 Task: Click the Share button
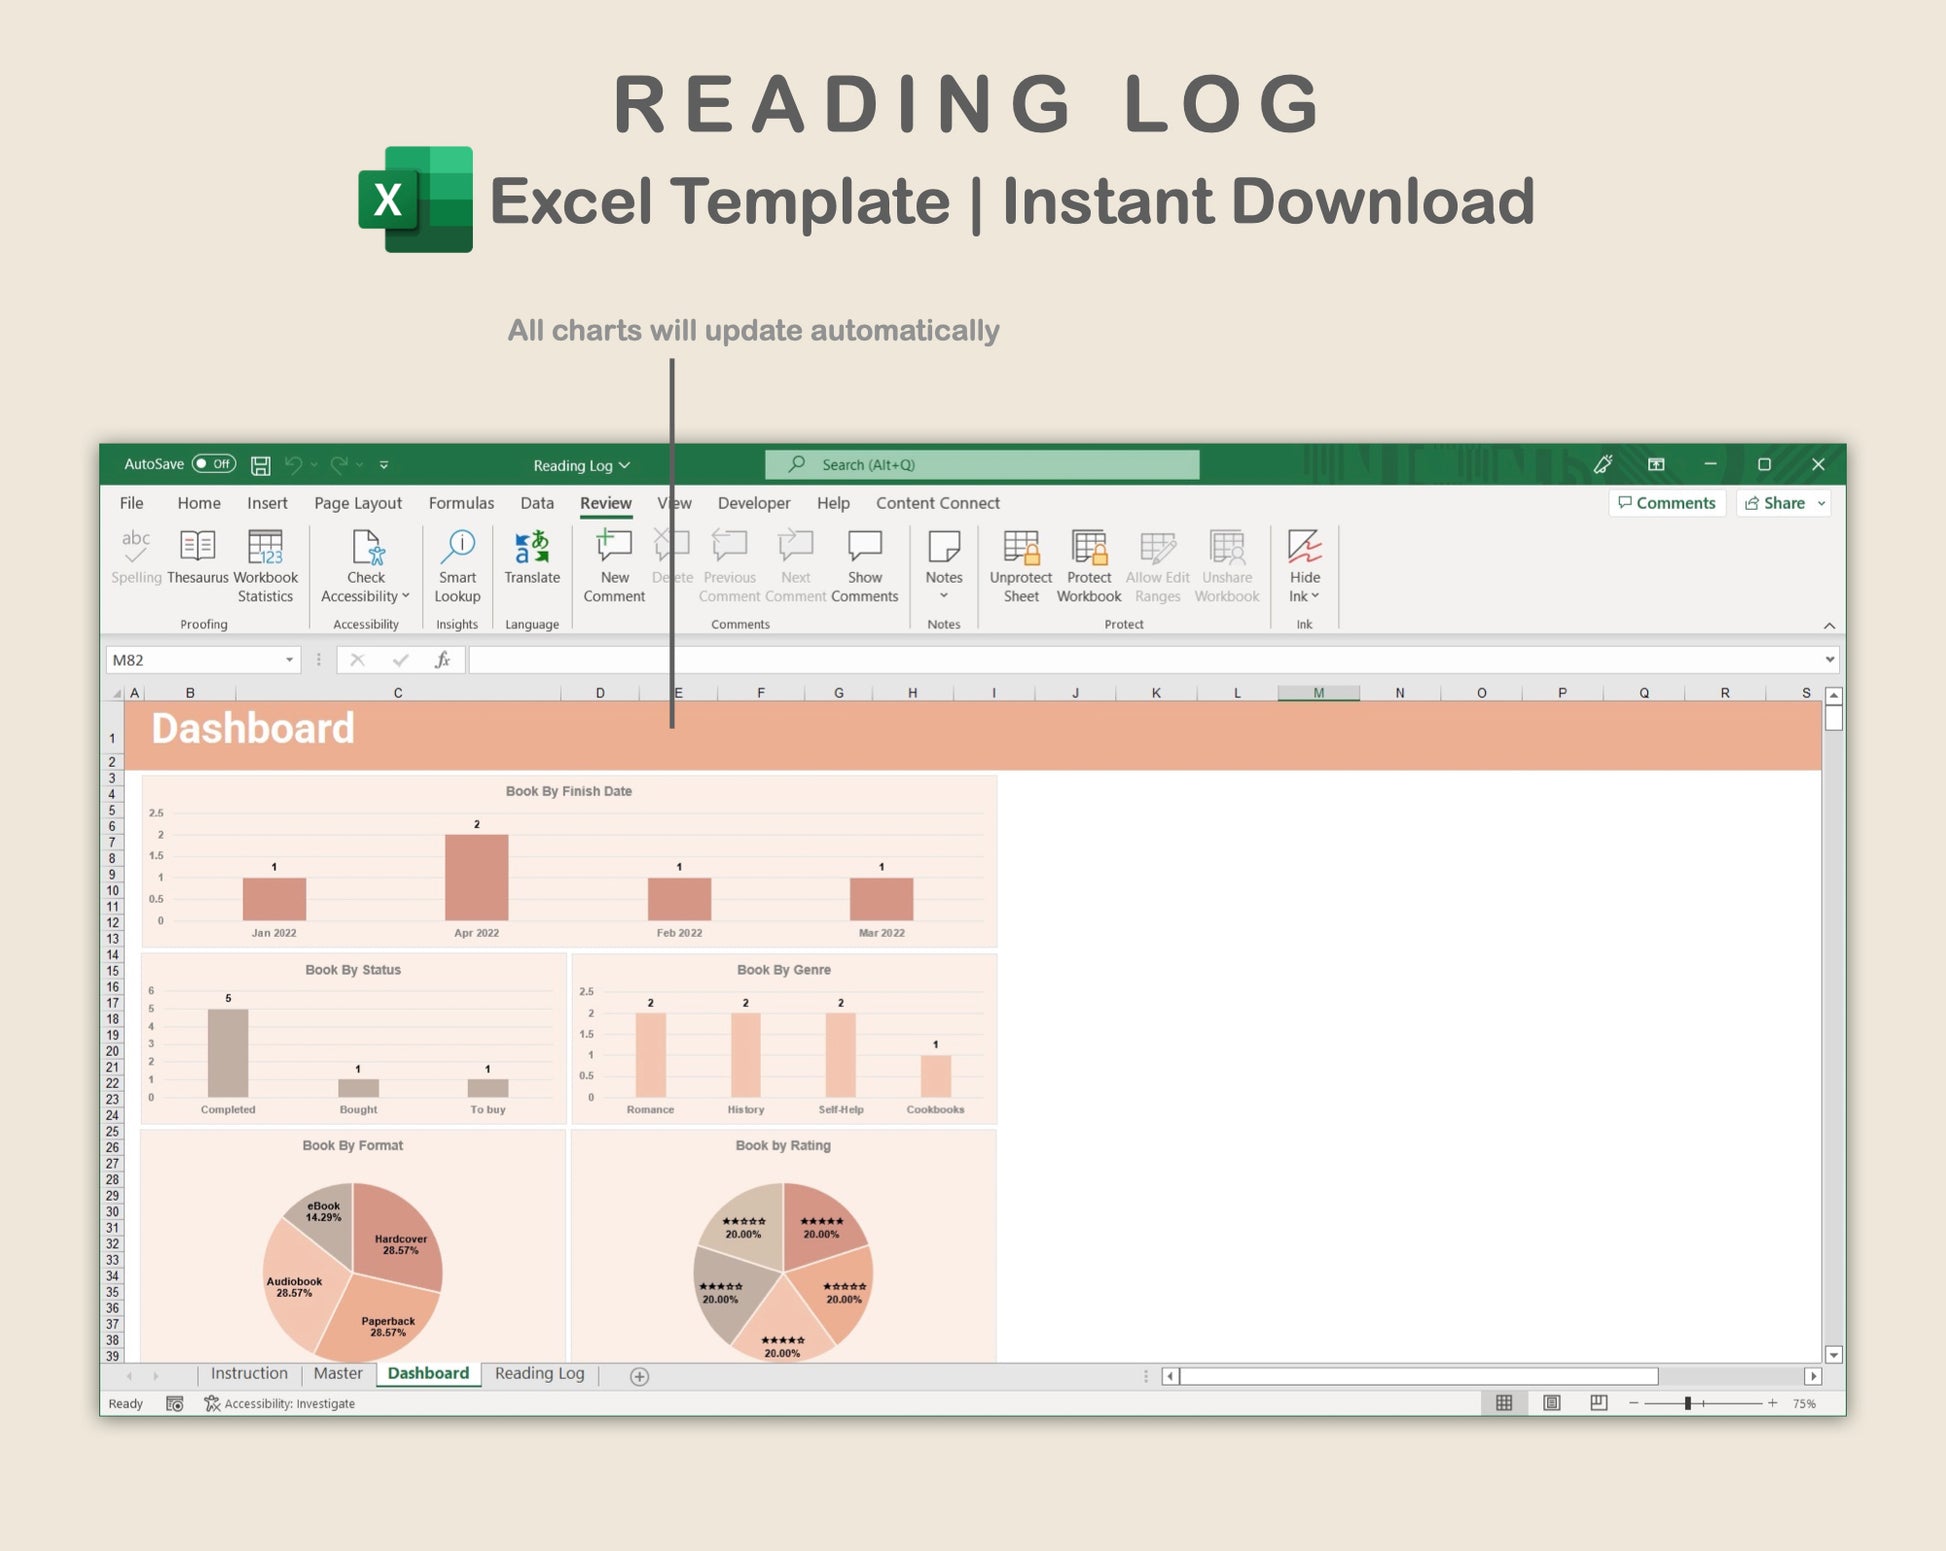[x=1776, y=503]
